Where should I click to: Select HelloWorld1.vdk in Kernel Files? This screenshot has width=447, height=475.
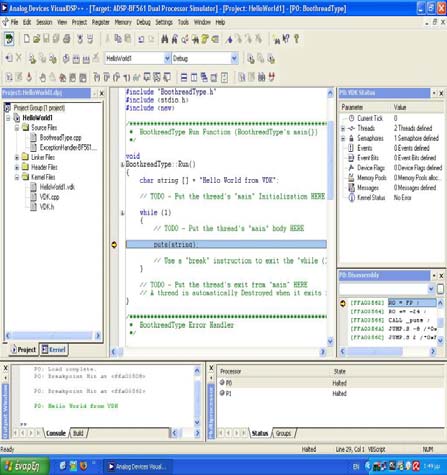pyautogui.click(x=57, y=187)
